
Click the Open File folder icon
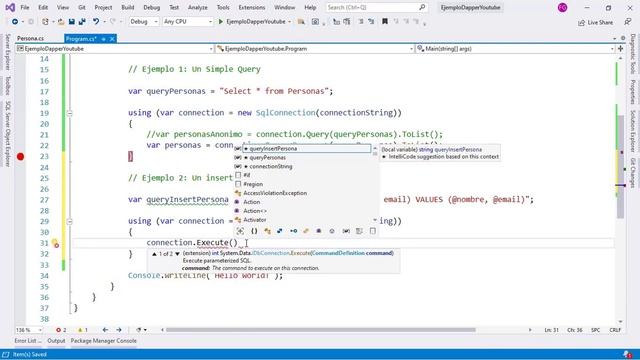[61, 22]
